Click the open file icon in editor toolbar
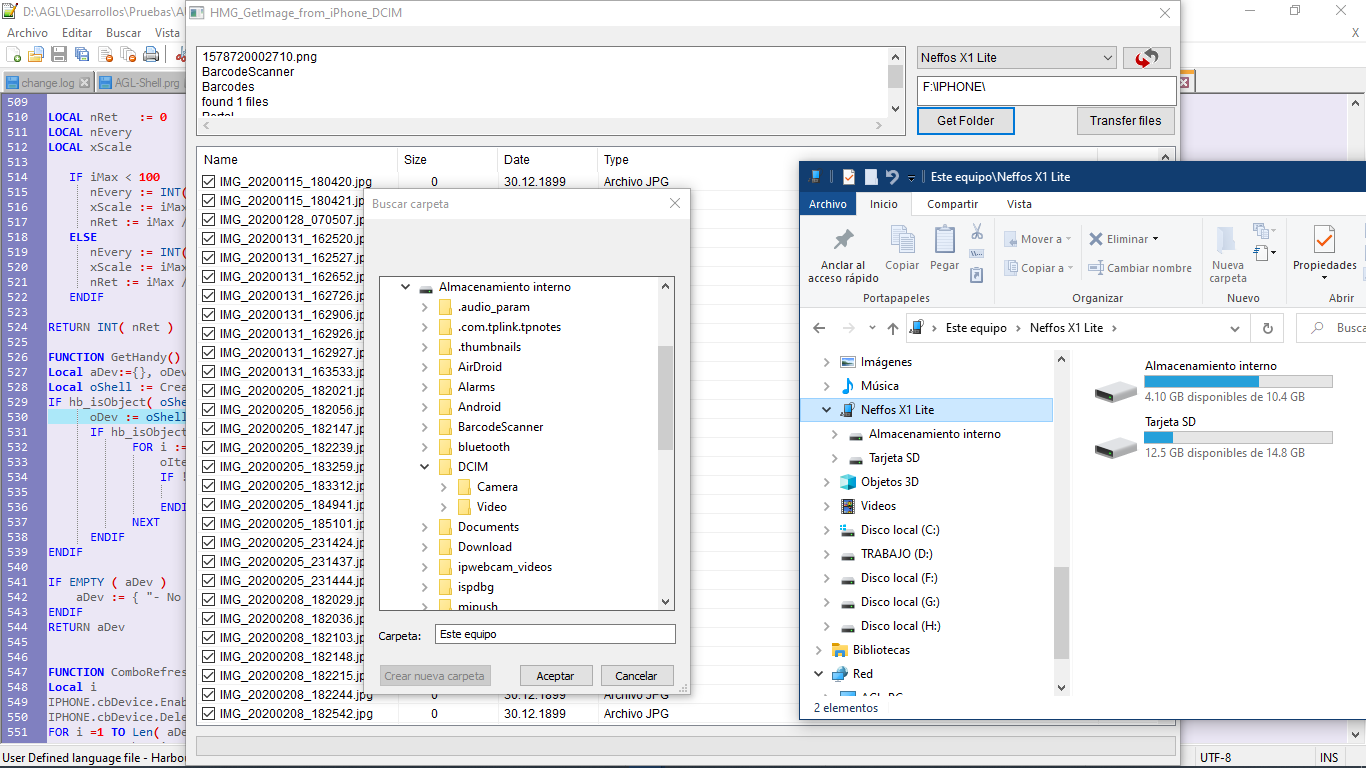 point(36,54)
